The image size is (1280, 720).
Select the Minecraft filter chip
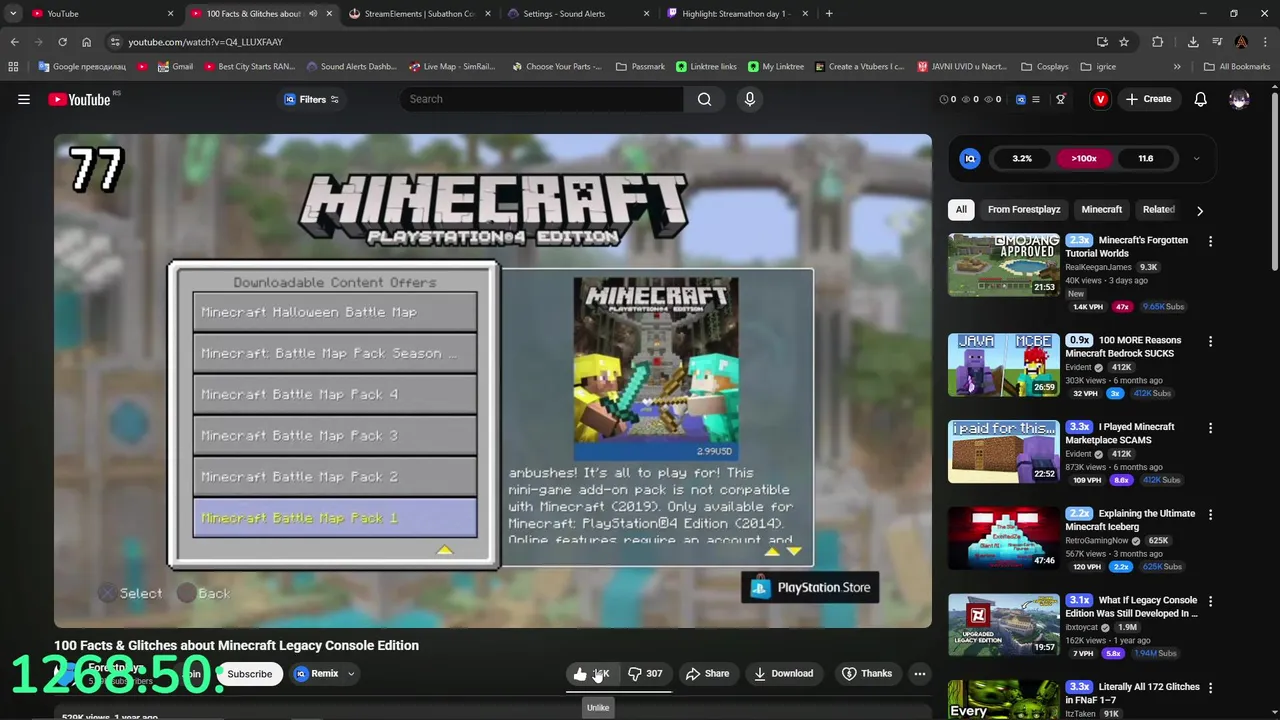click(1102, 209)
